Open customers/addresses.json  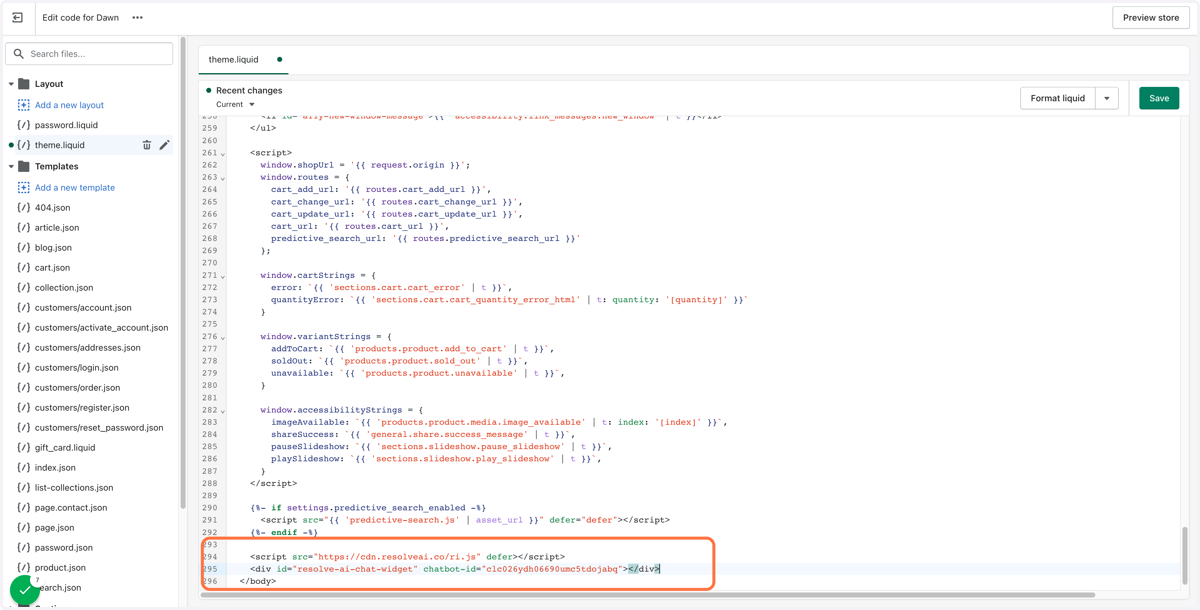[x=88, y=347]
